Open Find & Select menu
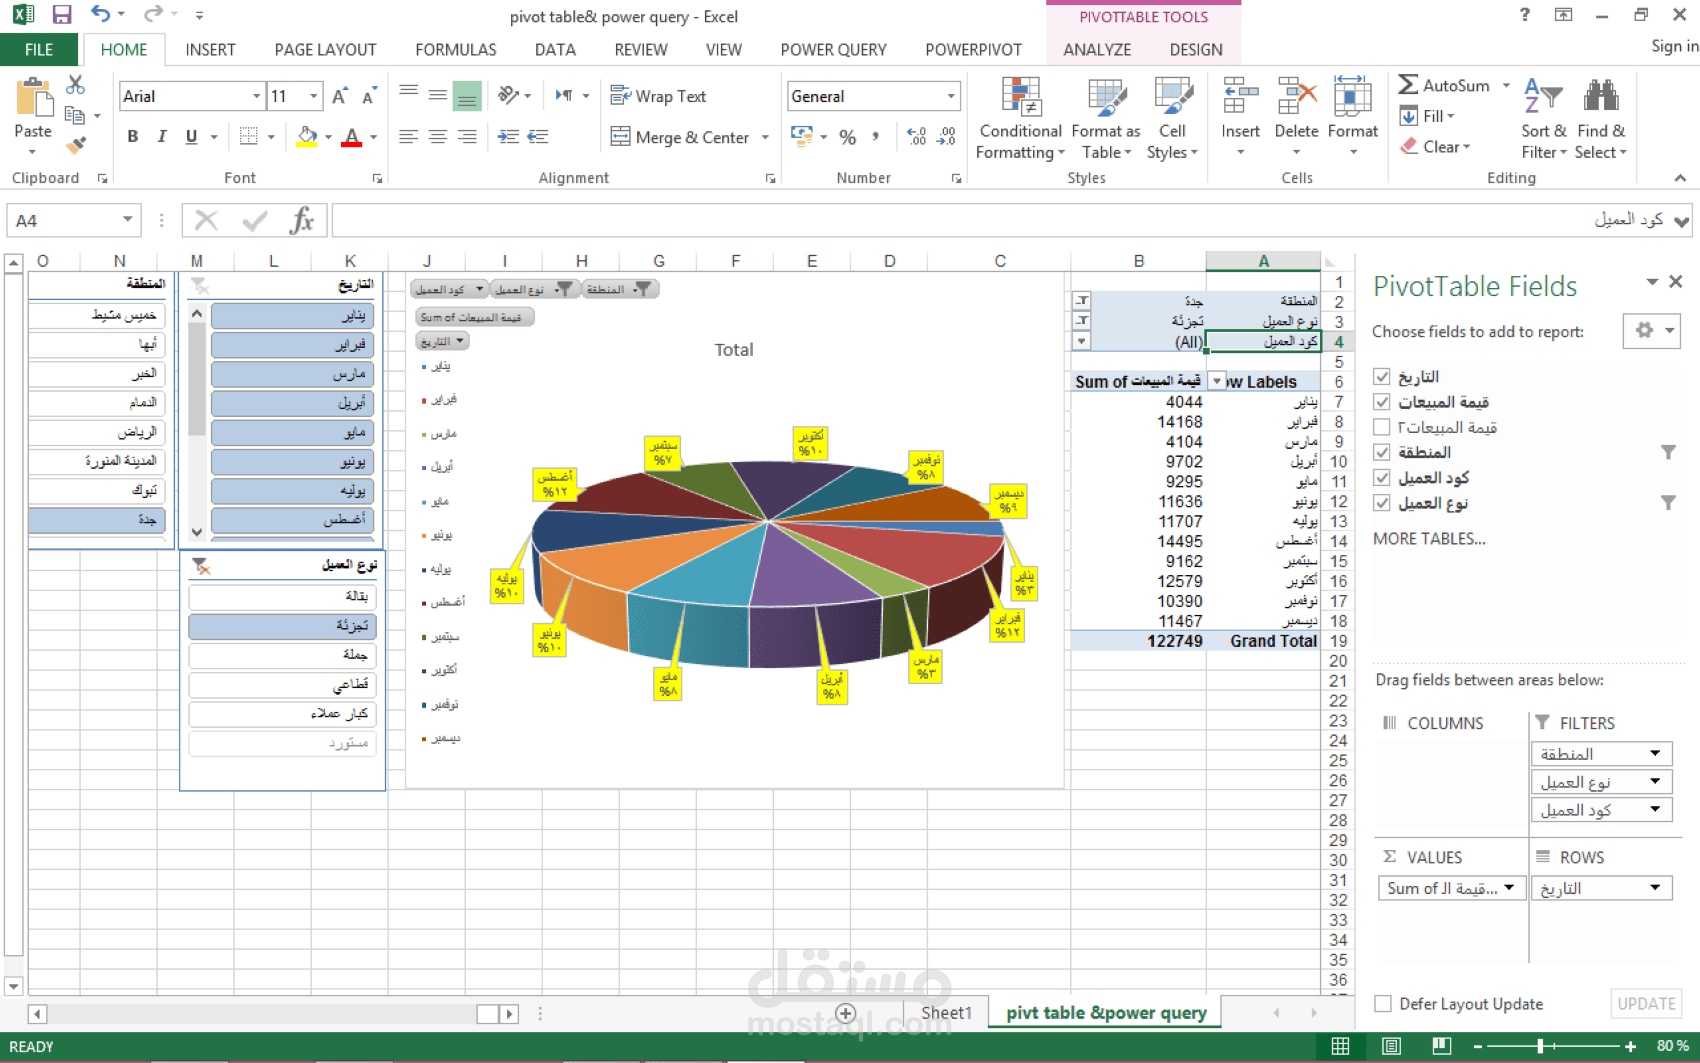This screenshot has height=1063, width=1700. (1601, 119)
